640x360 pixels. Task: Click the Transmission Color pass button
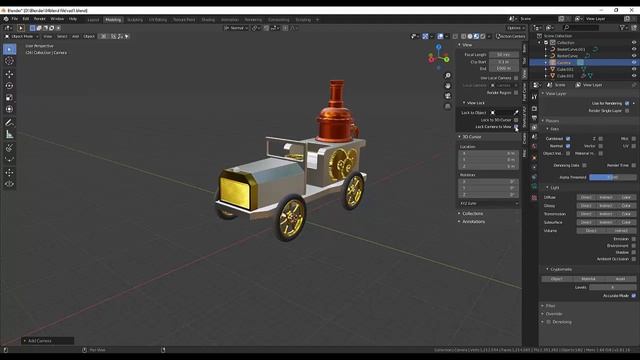(626, 214)
